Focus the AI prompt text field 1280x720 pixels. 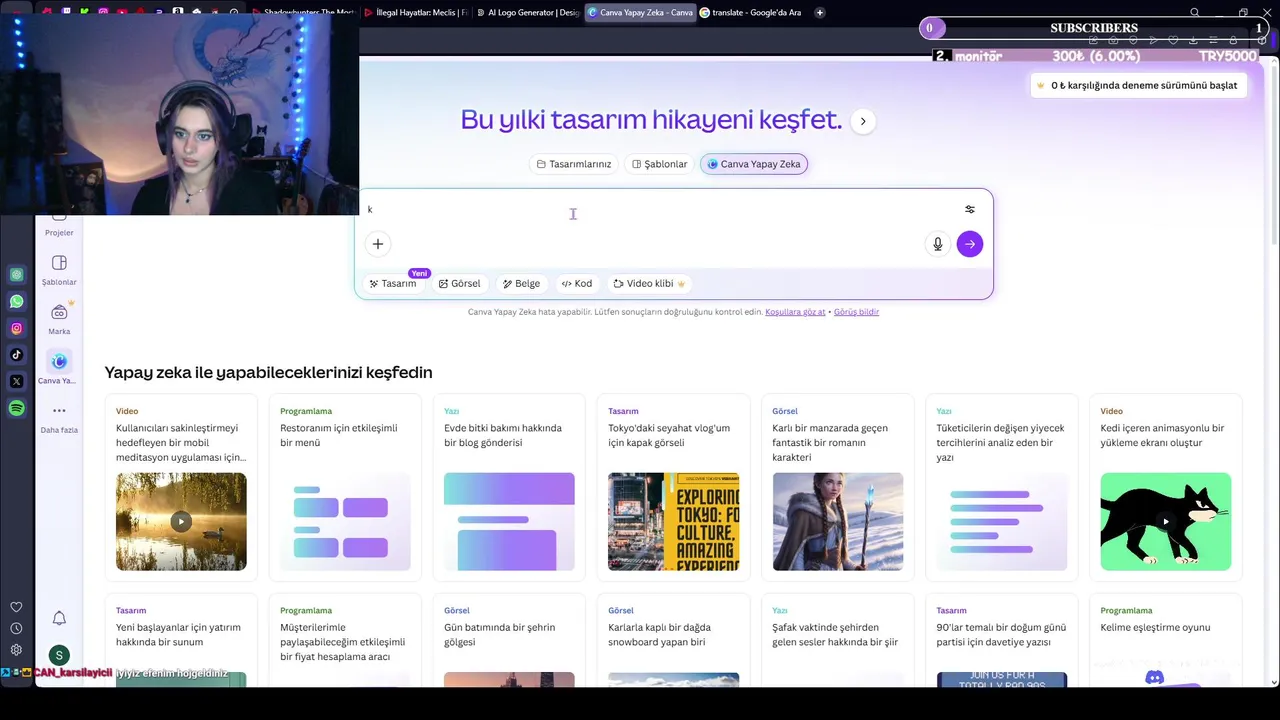660,209
